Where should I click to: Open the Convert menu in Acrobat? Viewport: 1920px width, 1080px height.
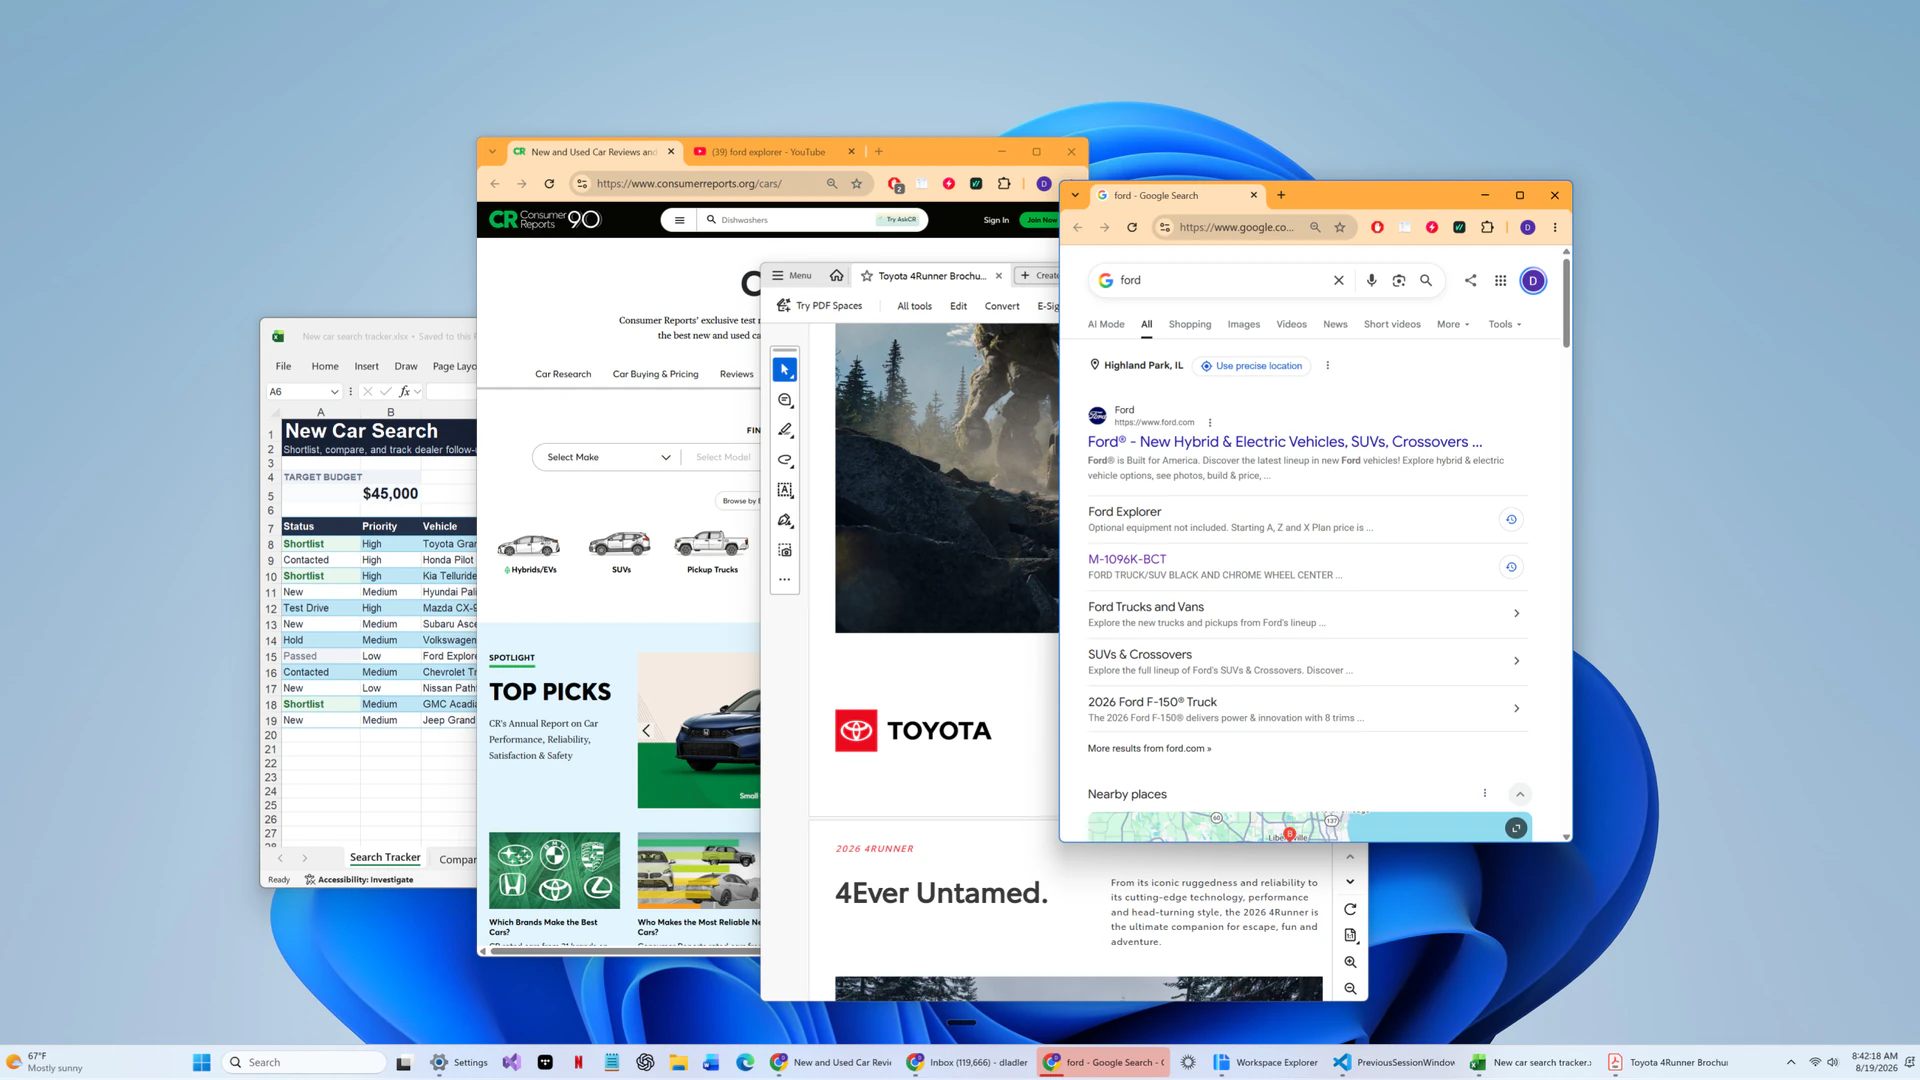pyautogui.click(x=1001, y=306)
